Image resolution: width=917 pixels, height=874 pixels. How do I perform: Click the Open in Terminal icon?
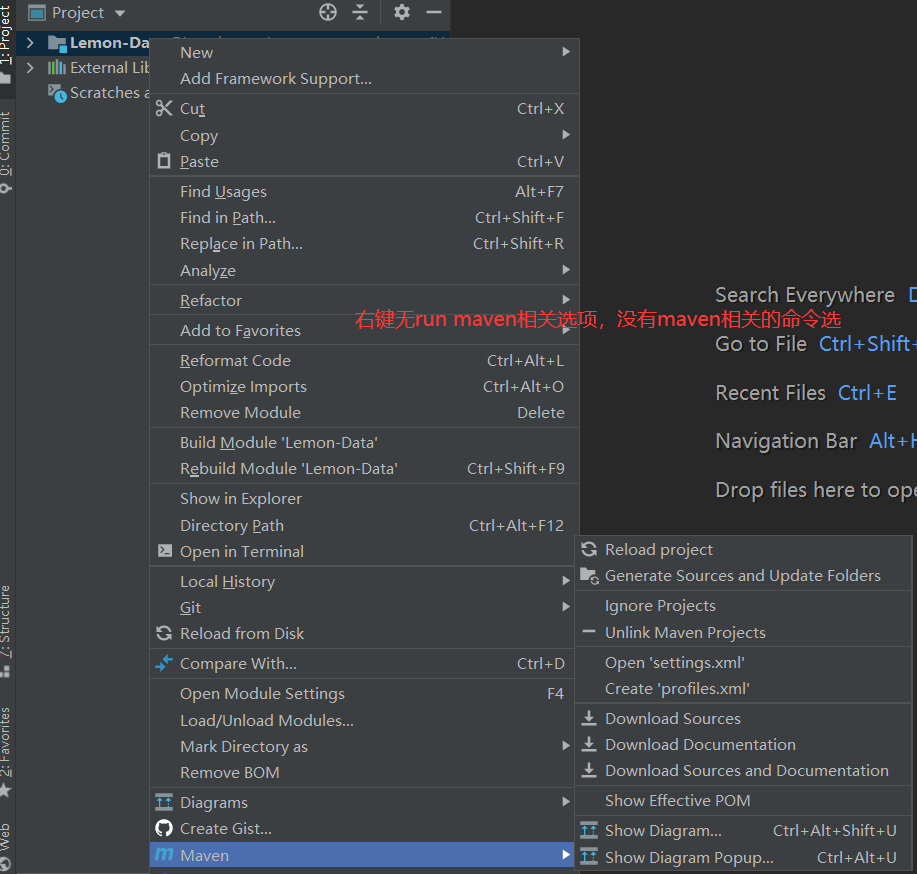pyautogui.click(x=164, y=551)
